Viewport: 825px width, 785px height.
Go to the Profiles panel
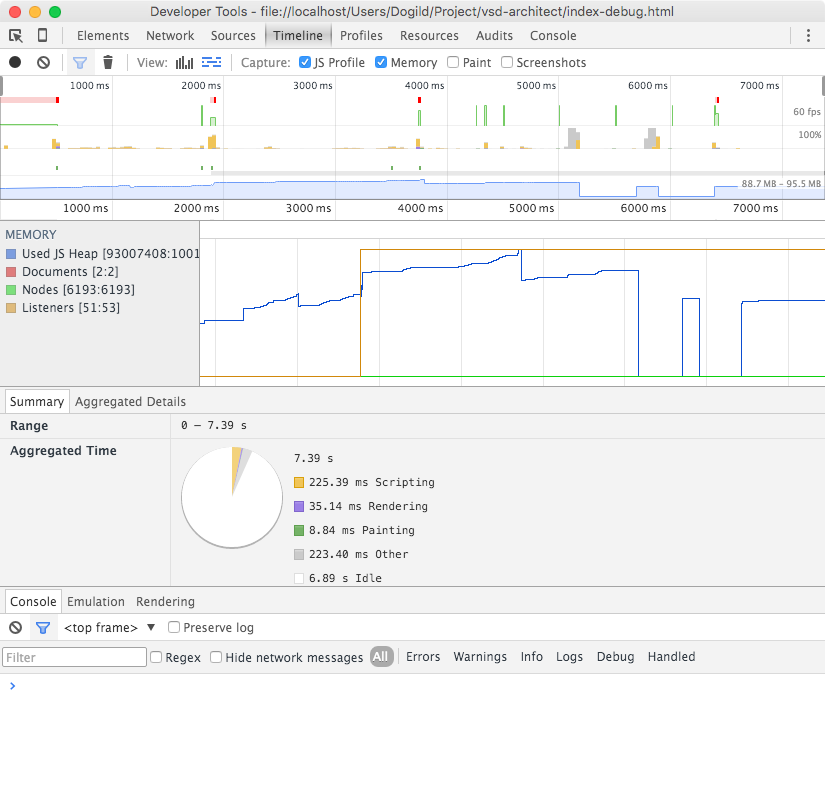coord(361,36)
